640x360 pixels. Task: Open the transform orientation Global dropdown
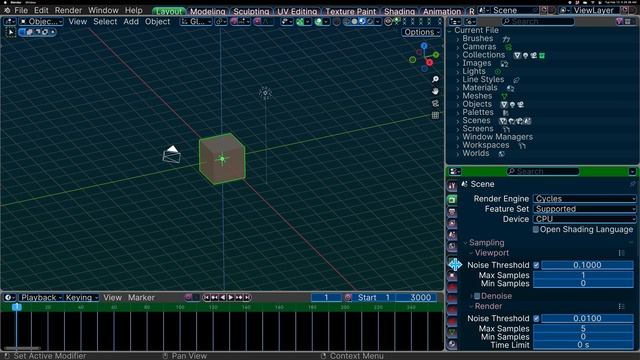196,21
